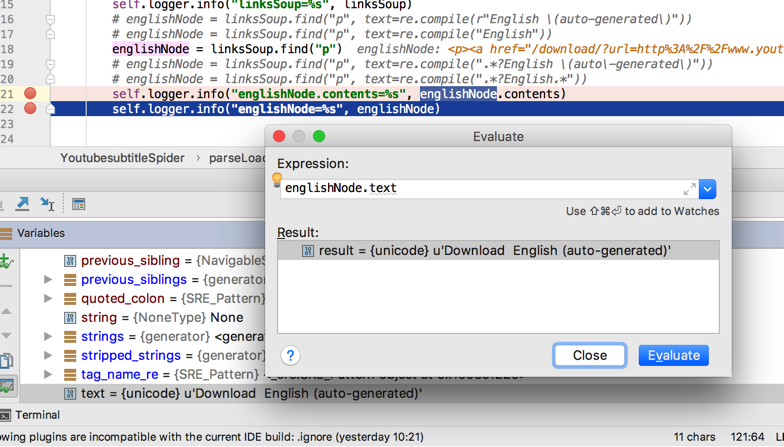The image size is (784, 447).
Task: Expand the expression field editor
Action: point(690,189)
